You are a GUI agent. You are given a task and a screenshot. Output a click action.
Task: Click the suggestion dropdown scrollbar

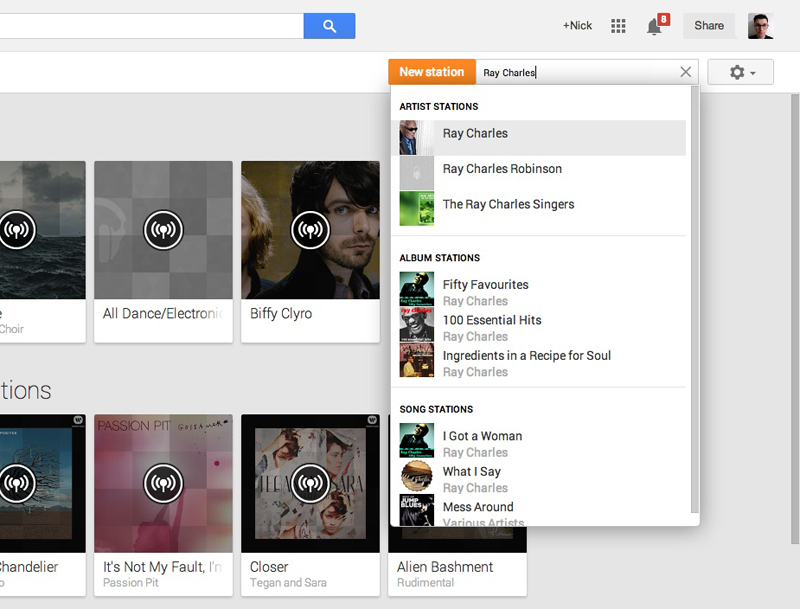[694, 299]
